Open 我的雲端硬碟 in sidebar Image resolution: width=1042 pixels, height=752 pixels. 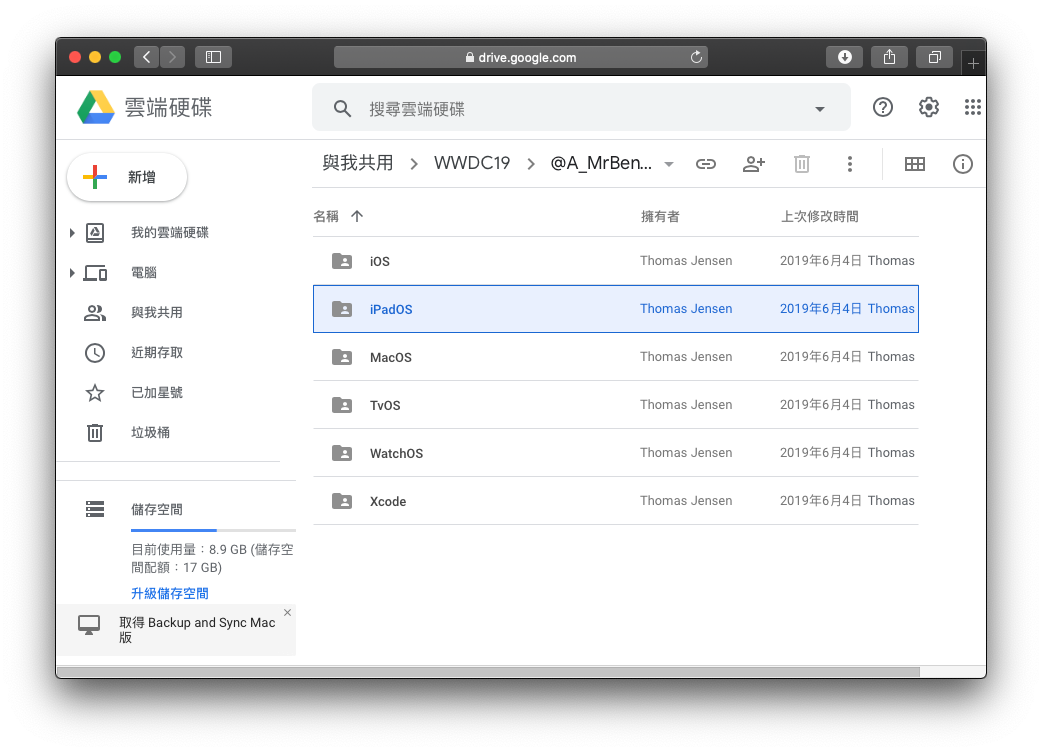tap(169, 233)
